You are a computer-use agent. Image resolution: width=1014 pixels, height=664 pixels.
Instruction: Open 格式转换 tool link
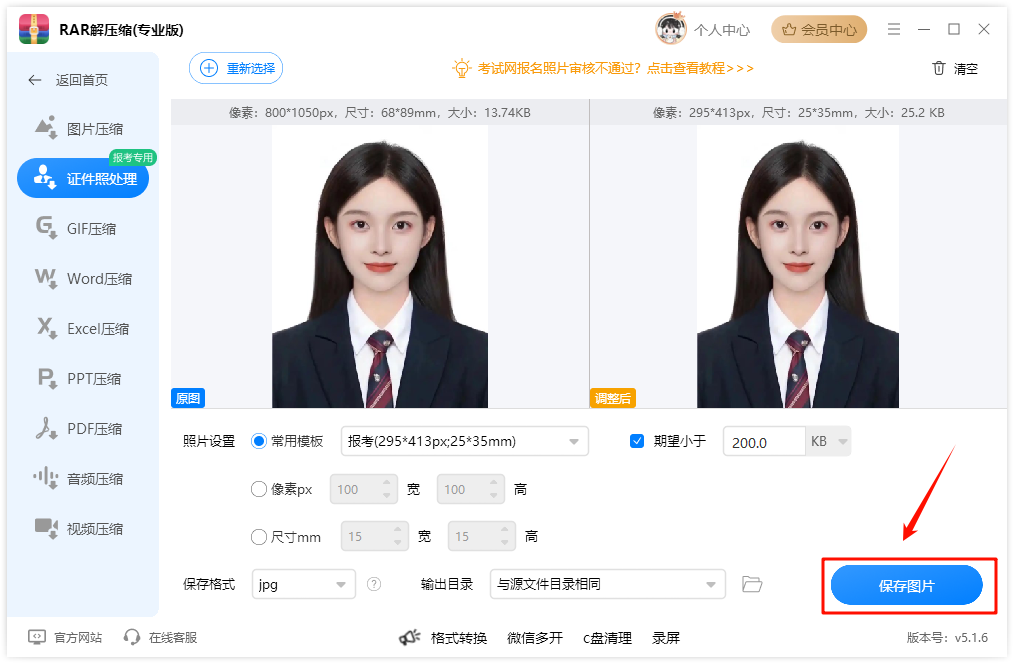(x=459, y=638)
